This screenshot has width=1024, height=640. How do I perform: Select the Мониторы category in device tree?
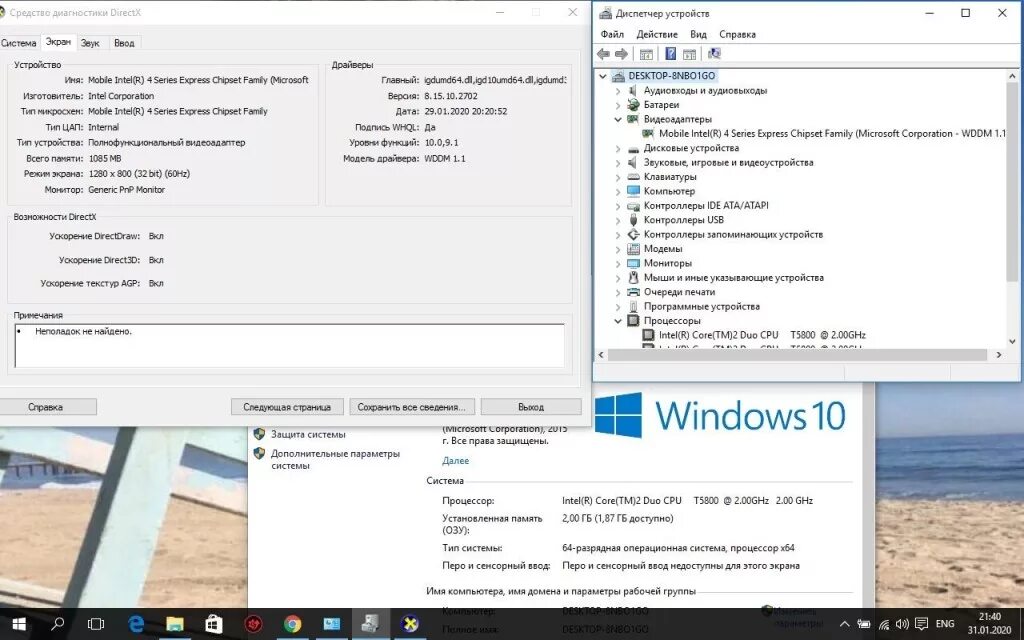pyautogui.click(x=667, y=263)
